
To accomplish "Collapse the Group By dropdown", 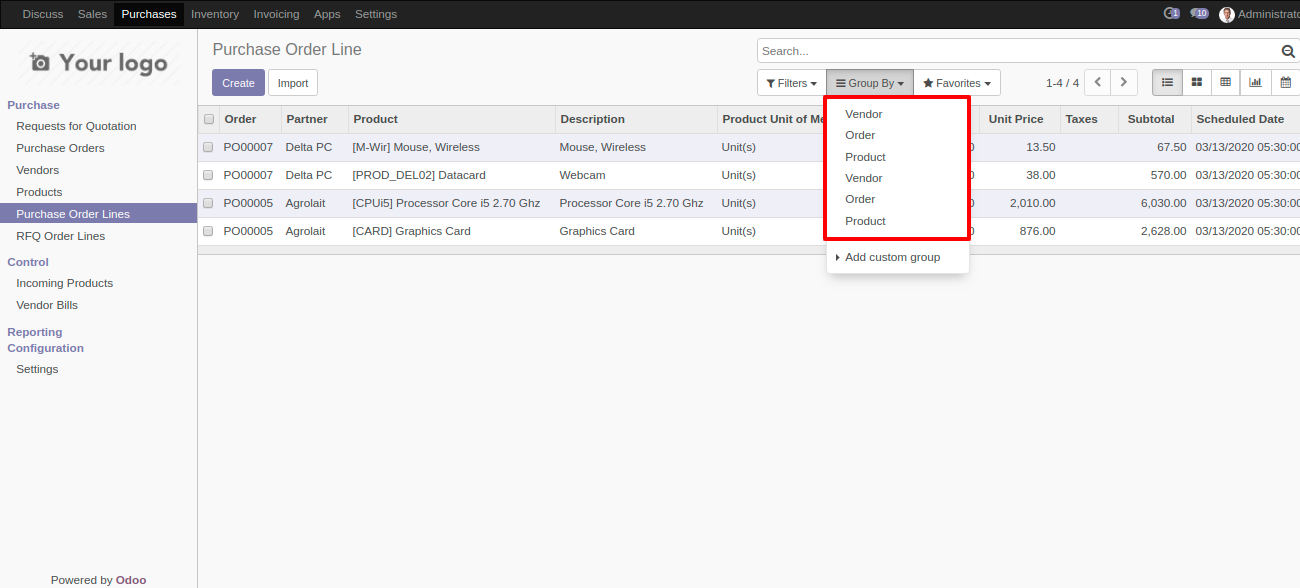I will 869,83.
